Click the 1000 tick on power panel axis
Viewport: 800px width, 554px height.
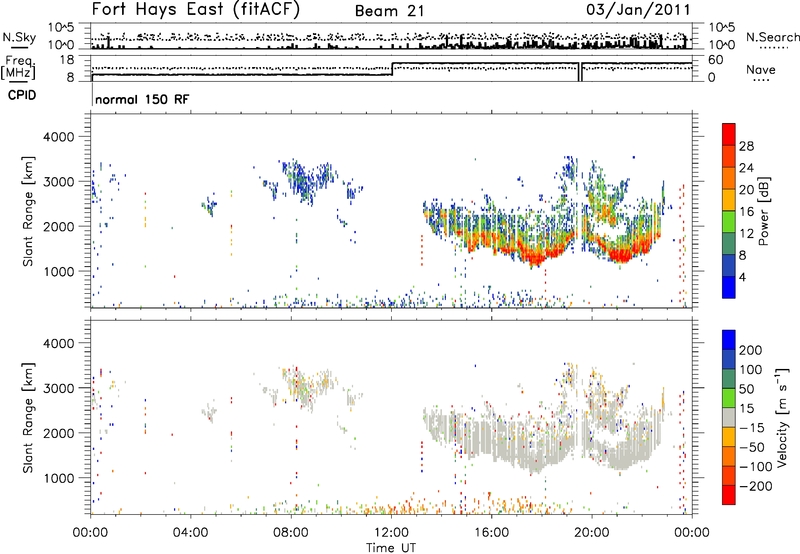(58, 271)
